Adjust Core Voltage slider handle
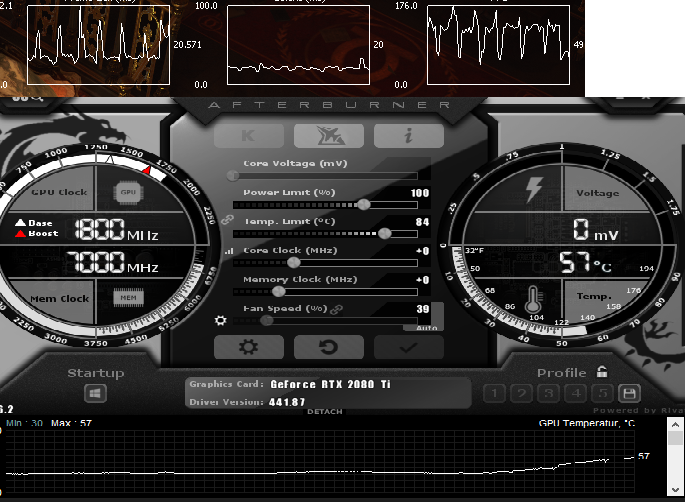685x503 pixels. pos(233,176)
